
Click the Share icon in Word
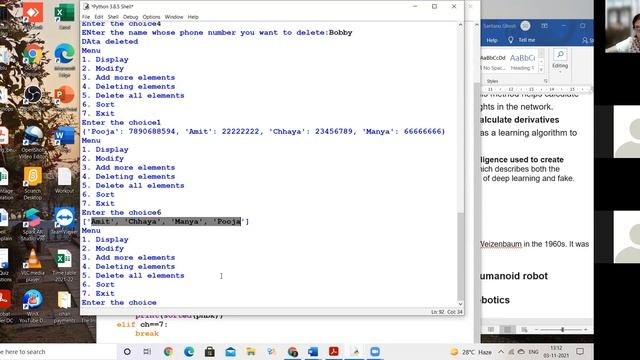tap(585, 40)
